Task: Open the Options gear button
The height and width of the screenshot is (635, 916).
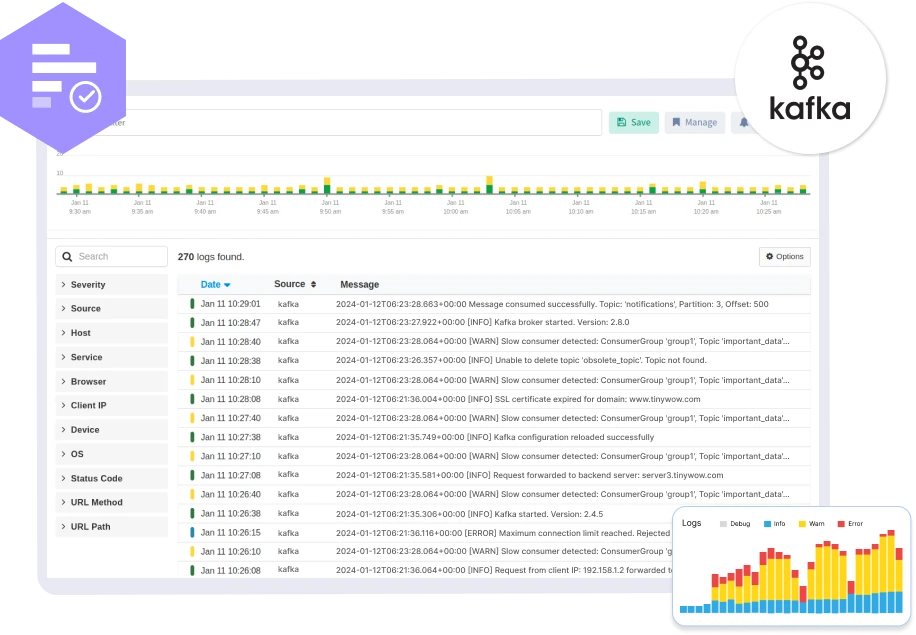Action: [x=785, y=256]
